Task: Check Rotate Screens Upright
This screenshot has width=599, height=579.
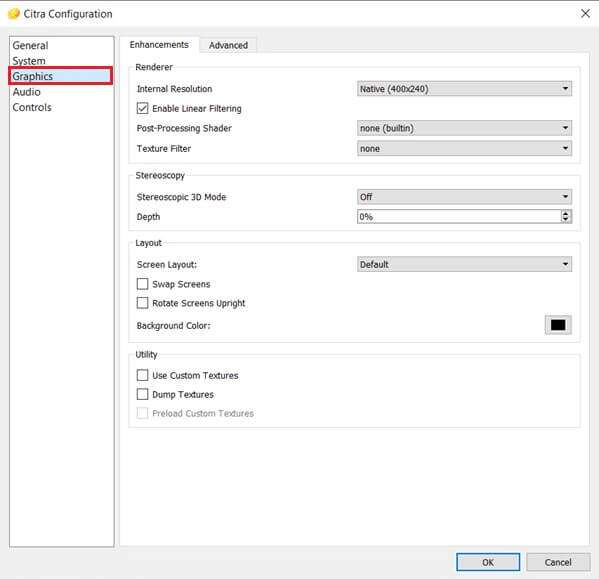Action: tap(142, 303)
